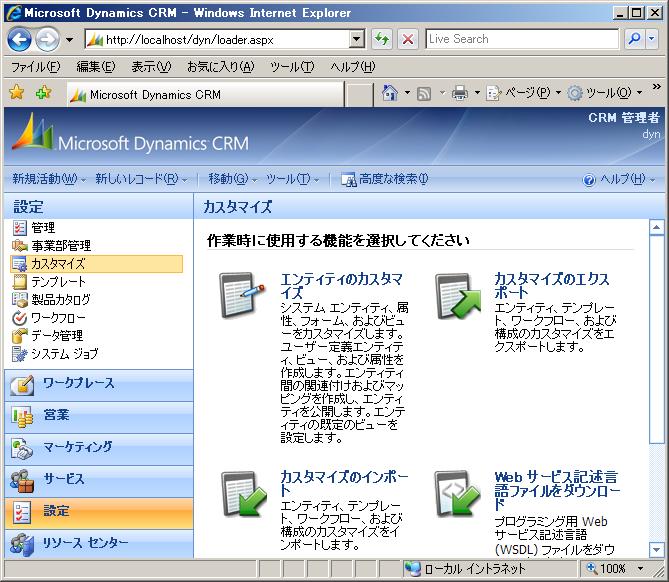Open the 営業 navigation section
The height and width of the screenshot is (582, 669).
coord(99,417)
